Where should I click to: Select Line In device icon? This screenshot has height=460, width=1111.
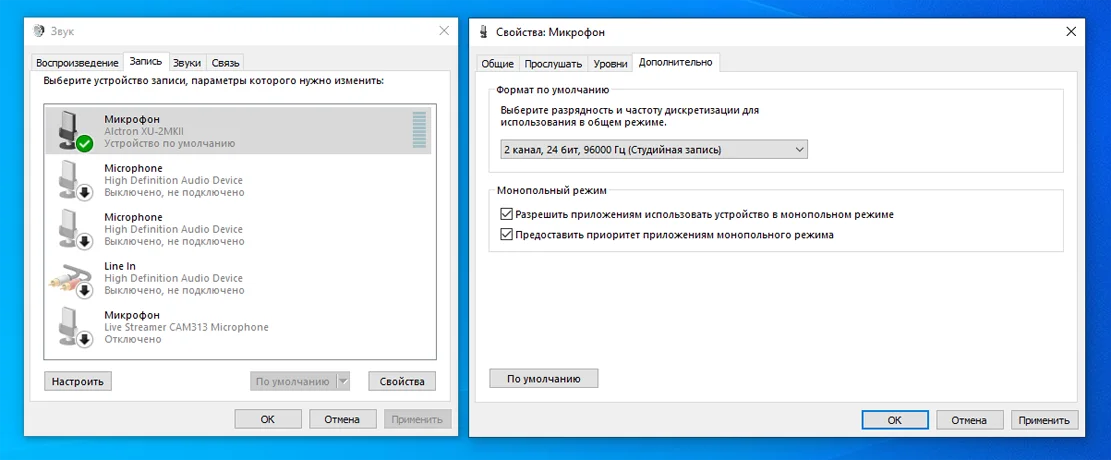(72, 279)
